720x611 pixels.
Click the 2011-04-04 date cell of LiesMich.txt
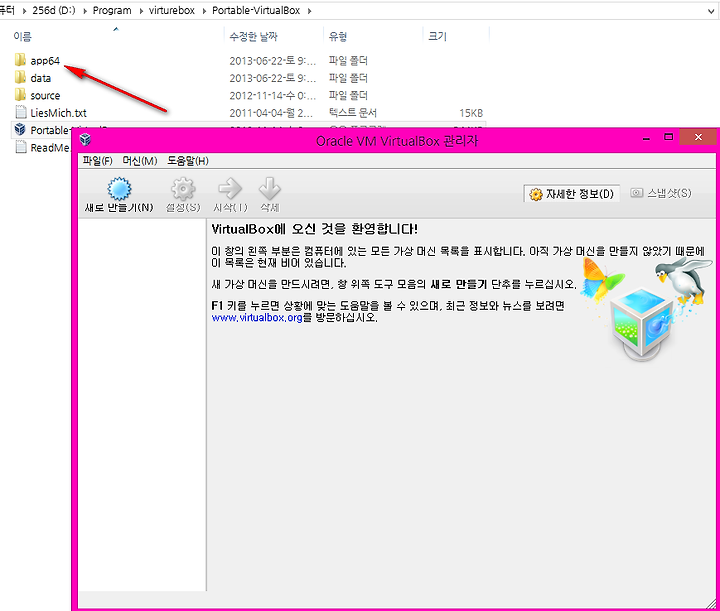(x=271, y=113)
